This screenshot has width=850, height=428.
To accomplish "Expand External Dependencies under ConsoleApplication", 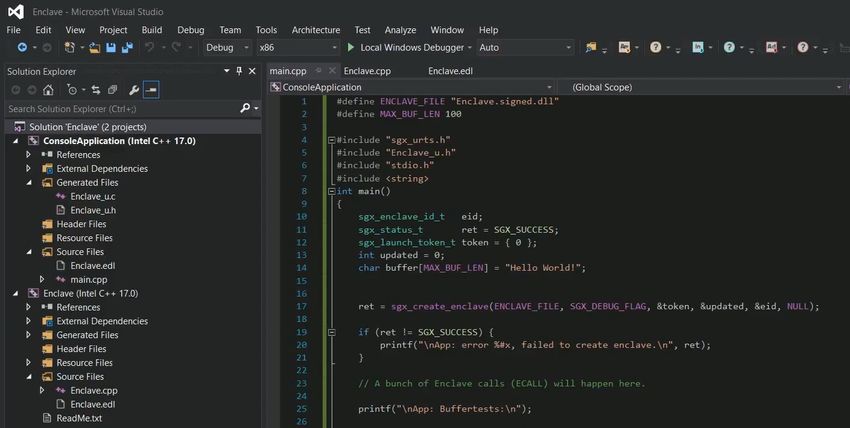I will (x=29, y=168).
